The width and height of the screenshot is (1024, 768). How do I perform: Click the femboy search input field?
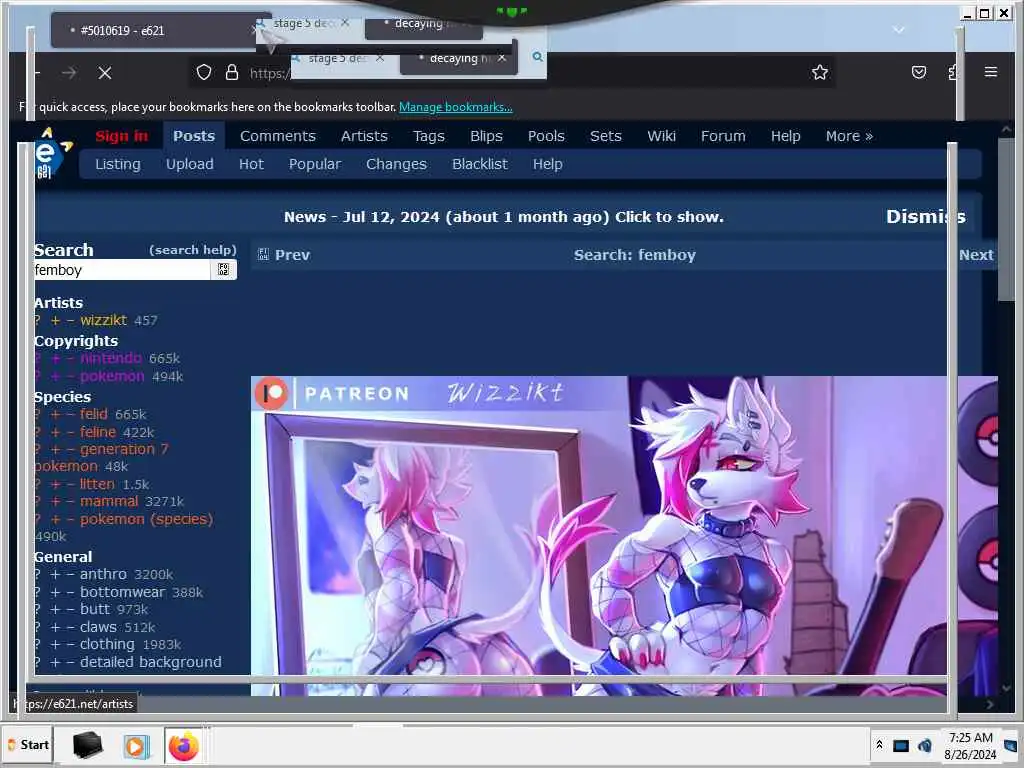pos(122,270)
